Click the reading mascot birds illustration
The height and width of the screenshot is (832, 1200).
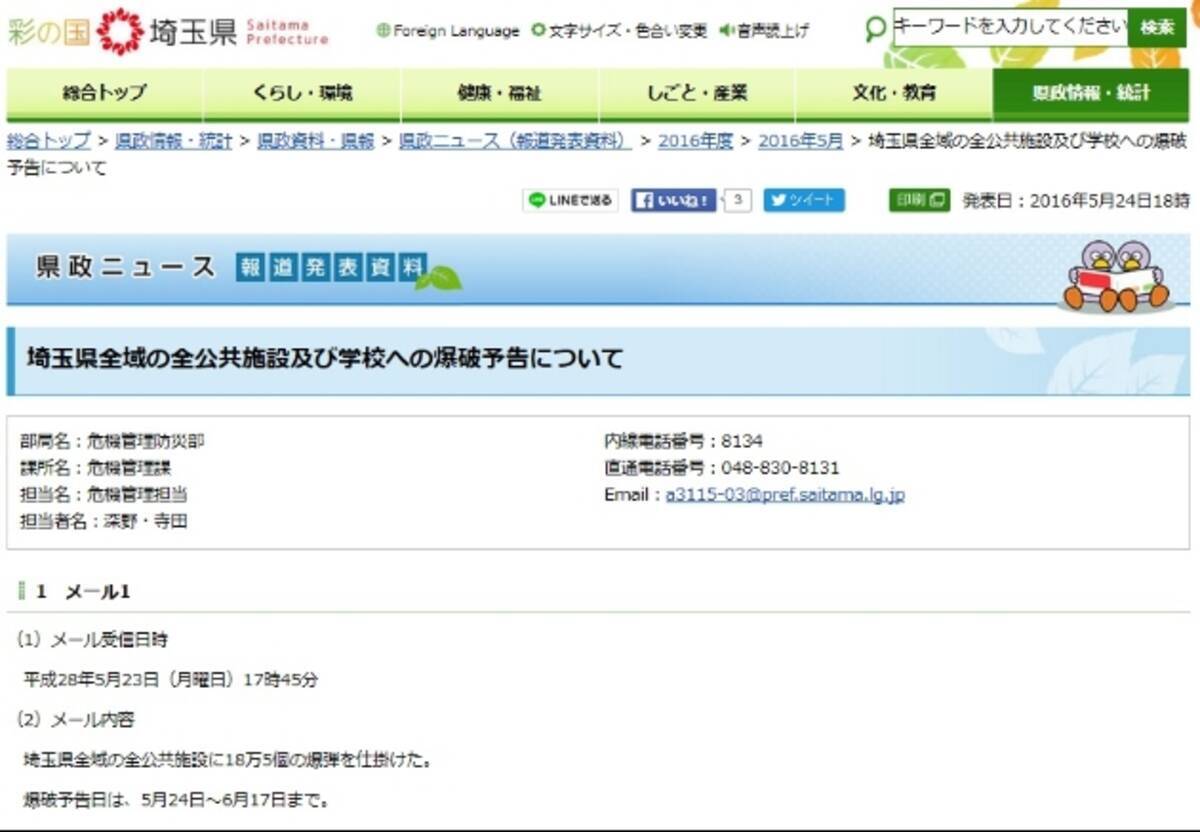[x=1116, y=275]
